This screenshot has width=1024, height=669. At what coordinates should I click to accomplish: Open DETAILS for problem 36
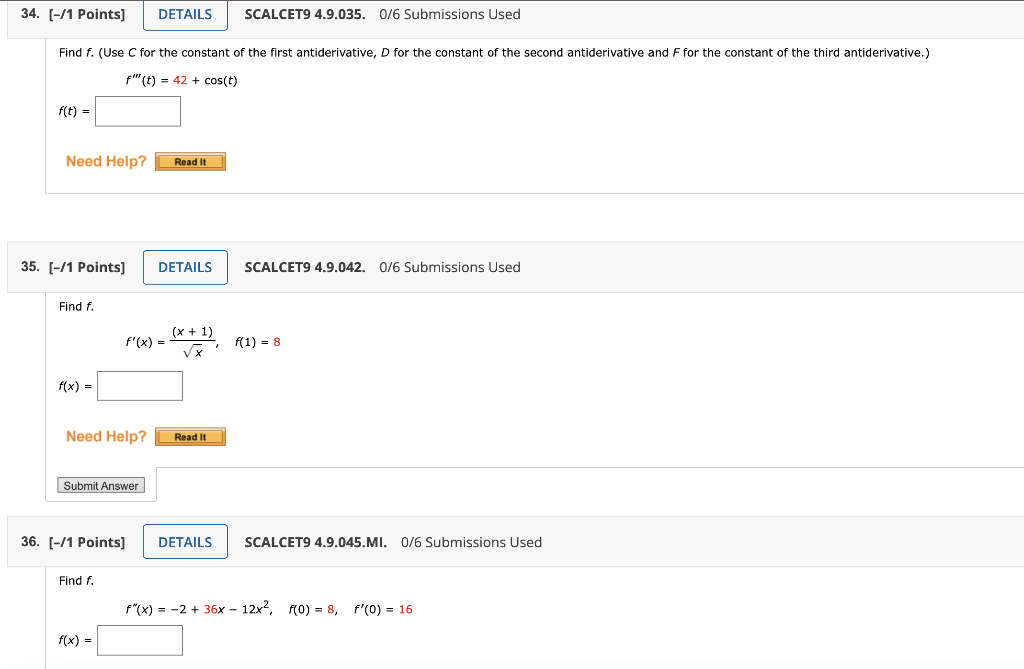click(x=185, y=541)
